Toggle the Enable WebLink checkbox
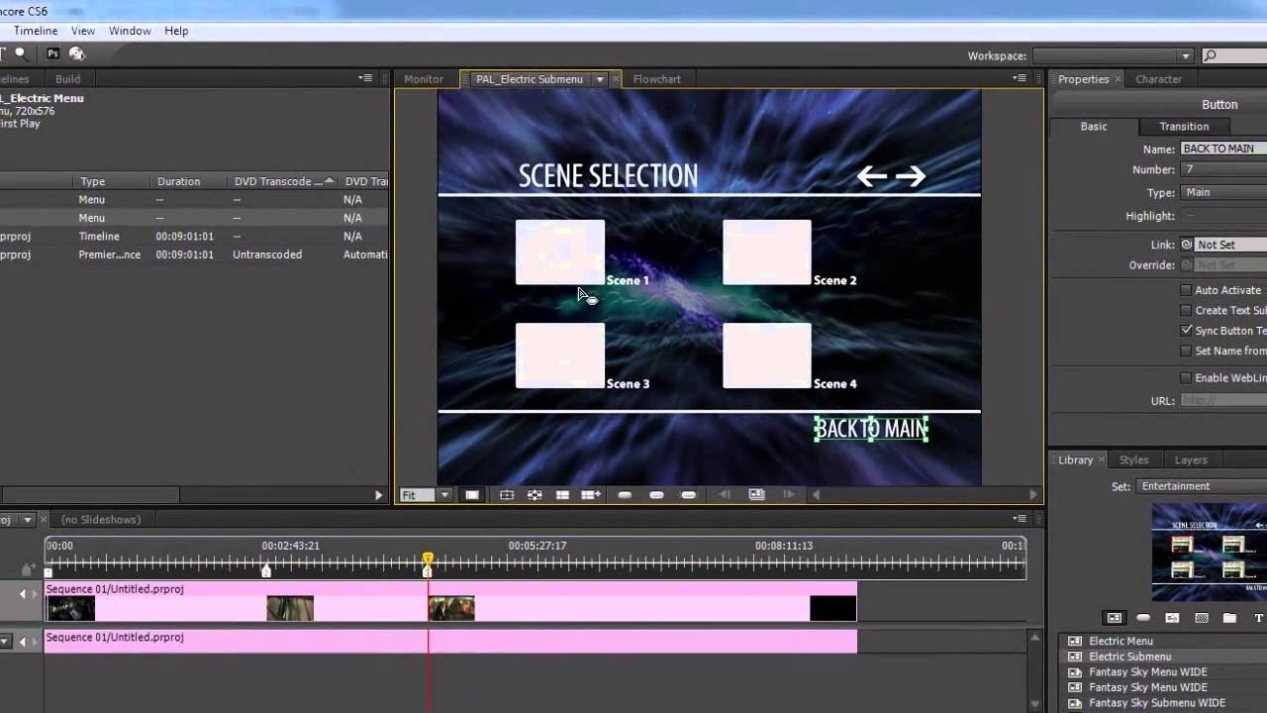This screenshot has width=1267, height=713. 1186,378
